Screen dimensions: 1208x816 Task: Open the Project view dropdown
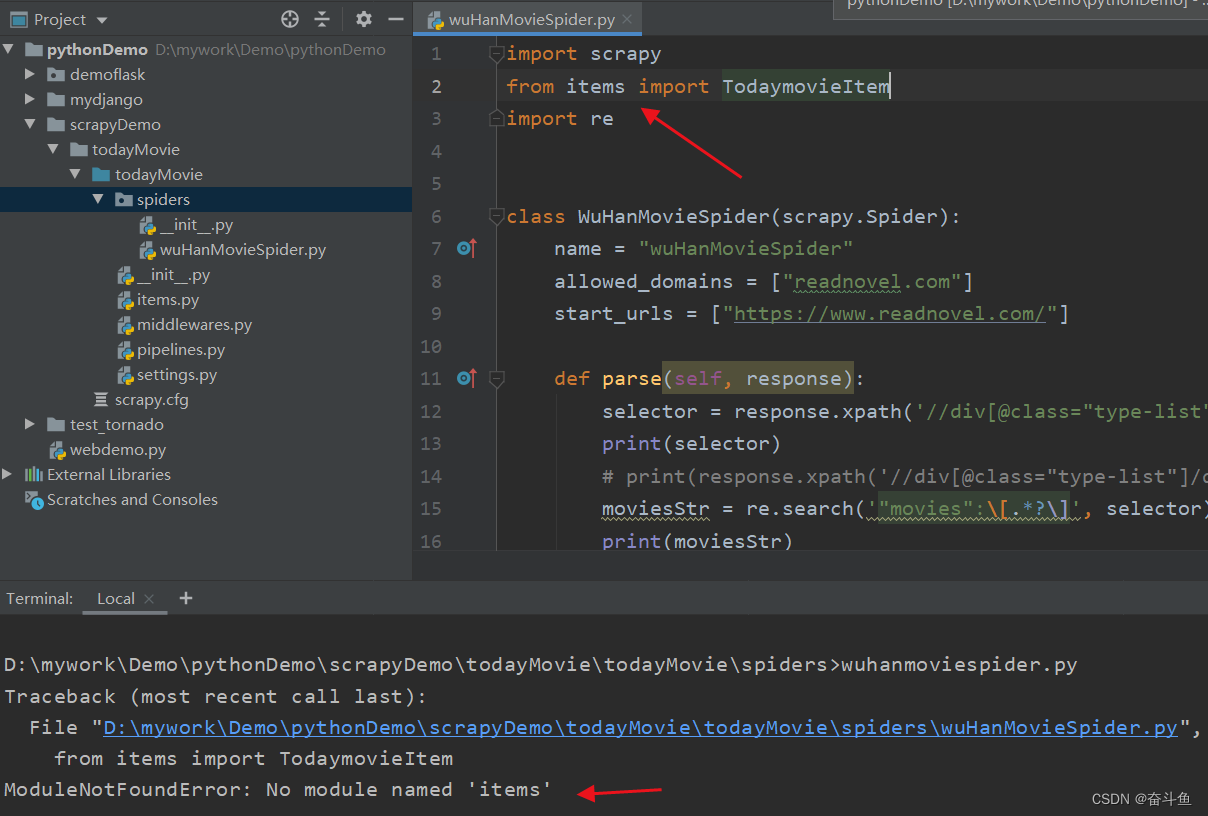pyautogui.click(x=102, y=20)
